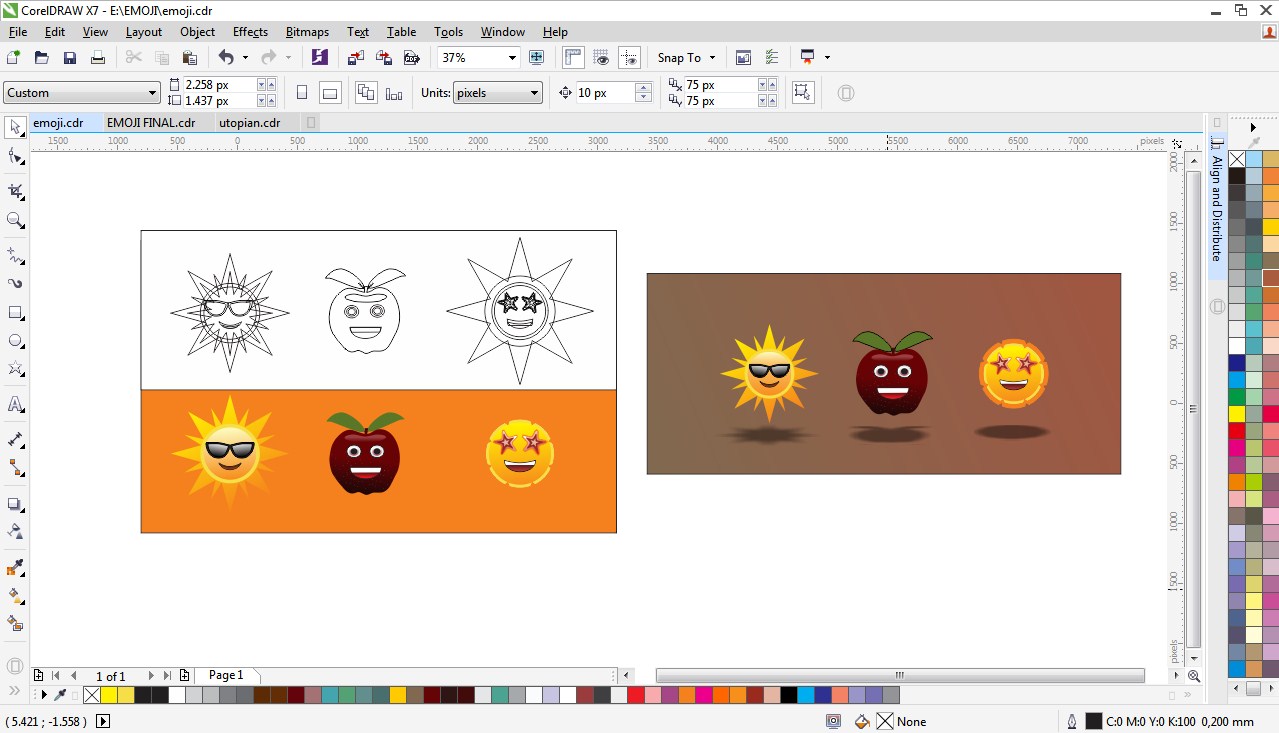Pick the yellow swatch in the document palette
The width and height of the screenshot is (1279, 733).
109,695
